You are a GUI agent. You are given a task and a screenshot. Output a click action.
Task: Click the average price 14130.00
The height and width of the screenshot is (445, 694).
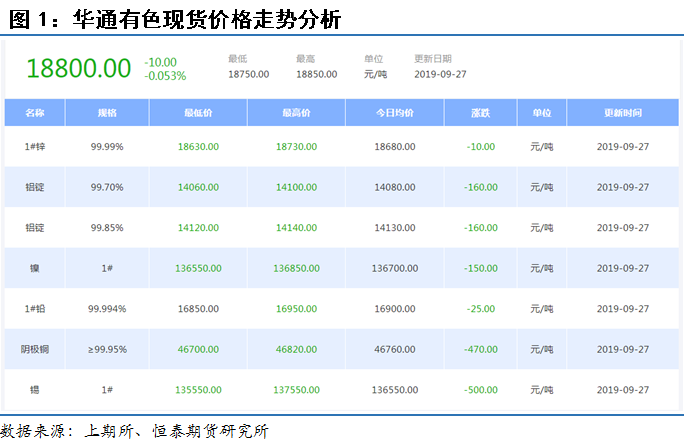395,228
